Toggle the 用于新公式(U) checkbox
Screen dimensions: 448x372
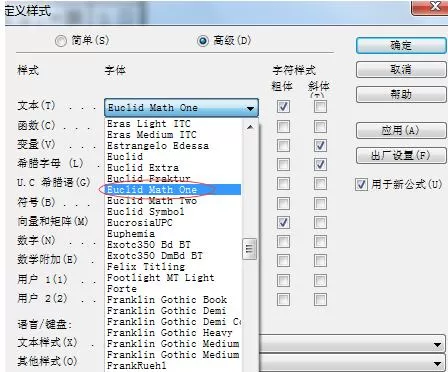click(361, 184)
